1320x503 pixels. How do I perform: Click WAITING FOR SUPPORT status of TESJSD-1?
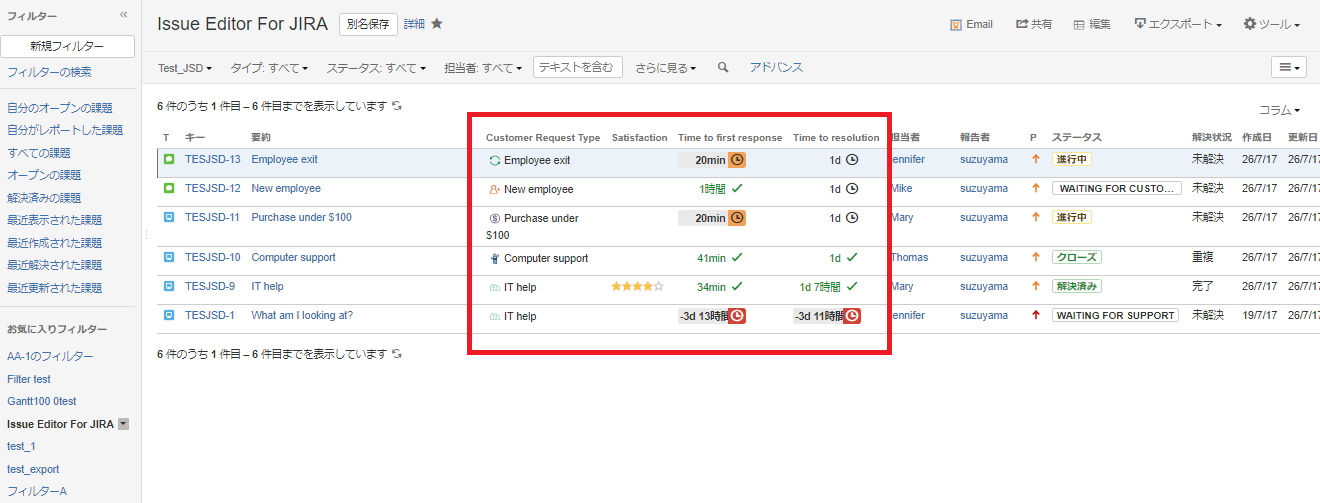coord(1115,315)
